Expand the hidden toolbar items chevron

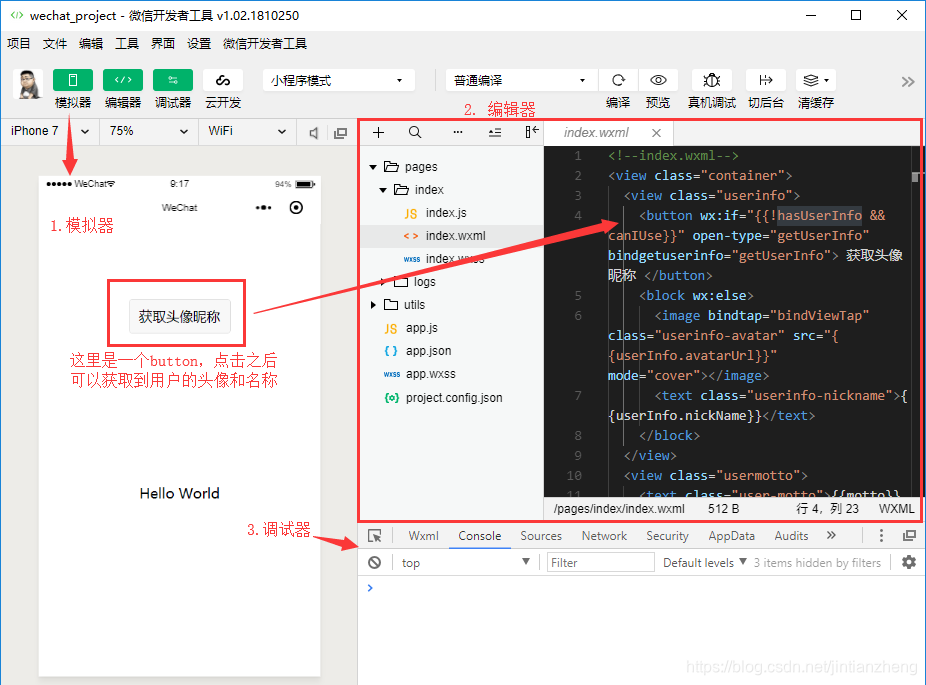[908, 81]
